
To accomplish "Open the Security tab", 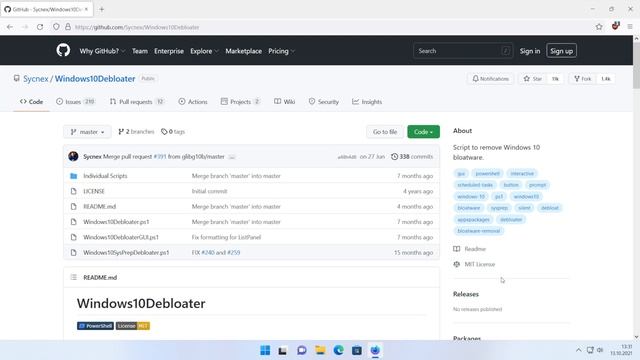I will 324,102.
